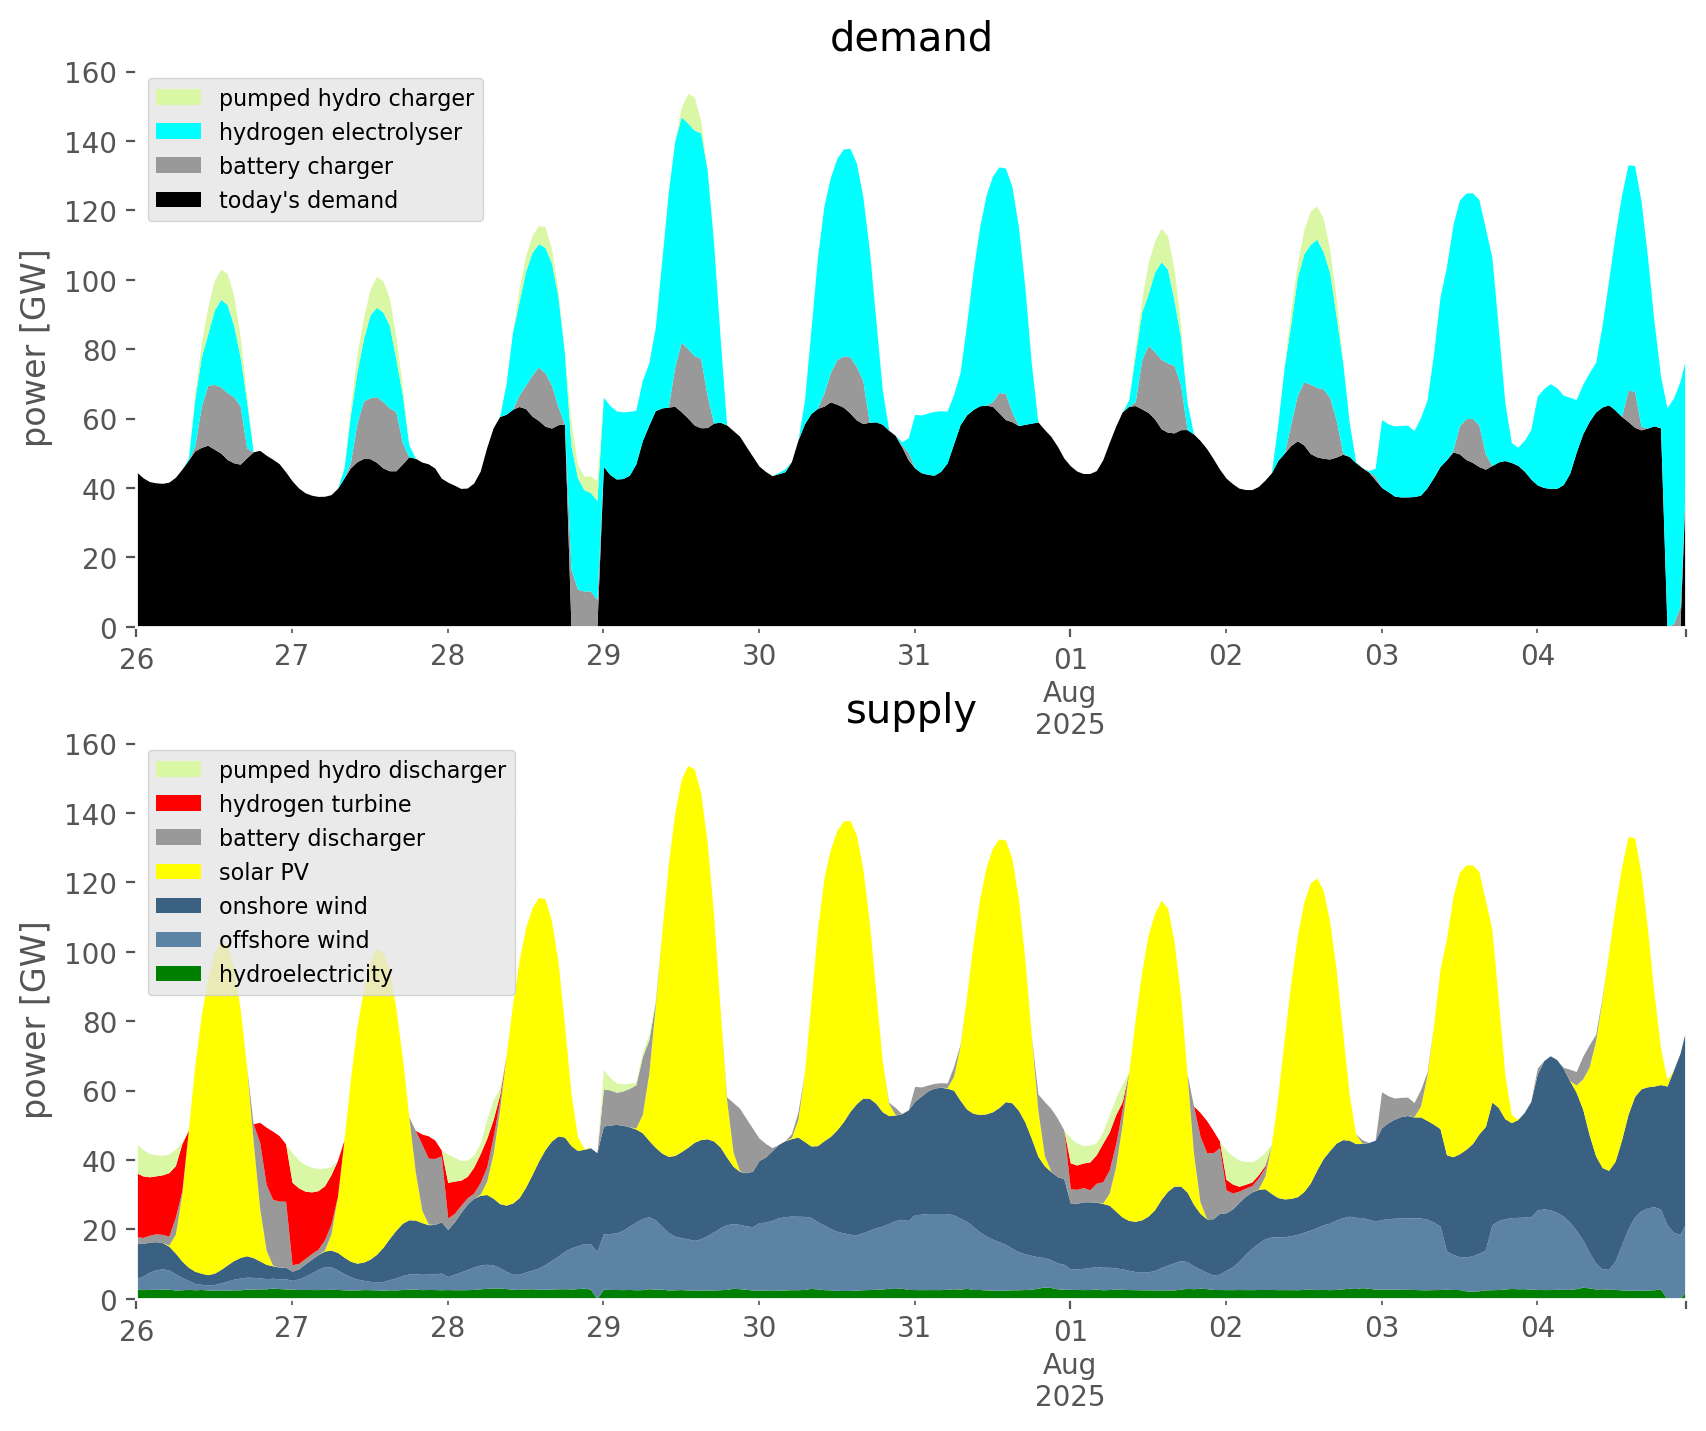Click the battery discharger legend label
The image size is (1706, 1431).
321,838
